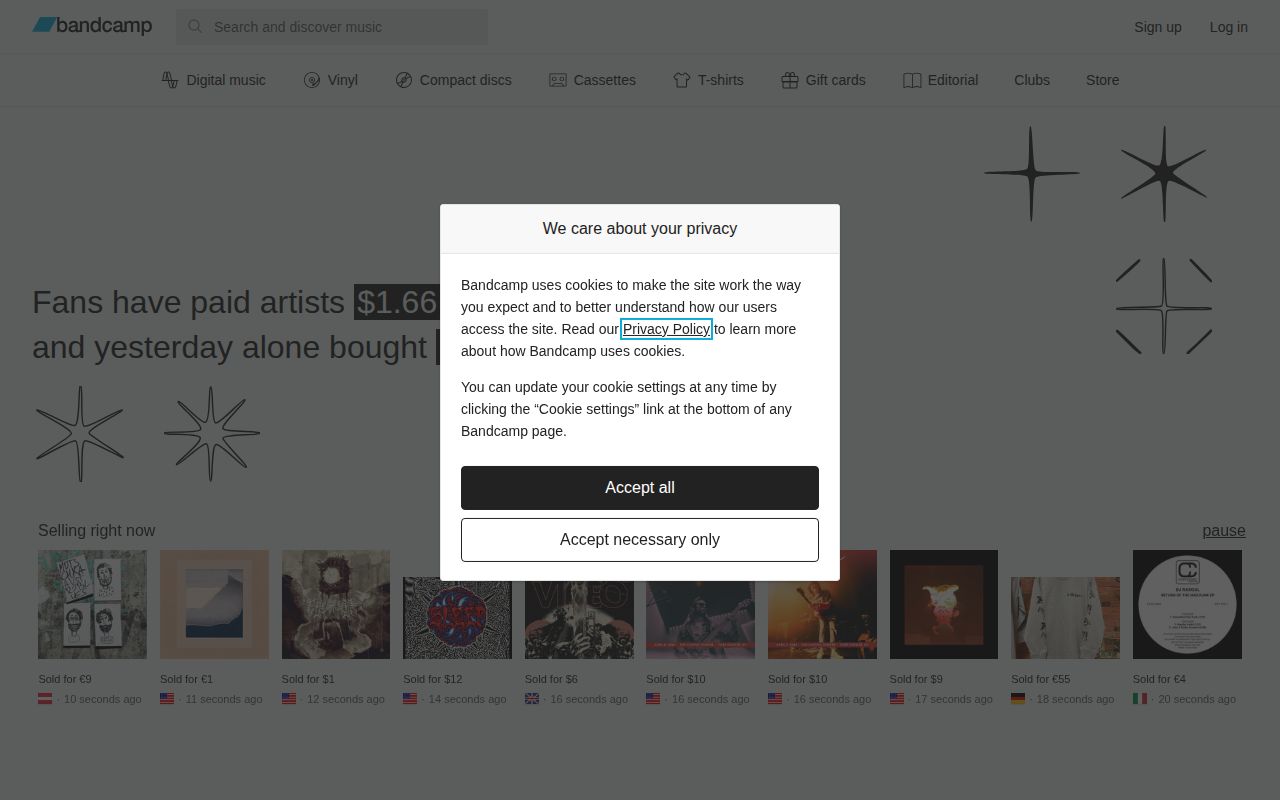Choose Accept necessary only
The height and width of the screenshot is (800, 1280).
(640, 539)
